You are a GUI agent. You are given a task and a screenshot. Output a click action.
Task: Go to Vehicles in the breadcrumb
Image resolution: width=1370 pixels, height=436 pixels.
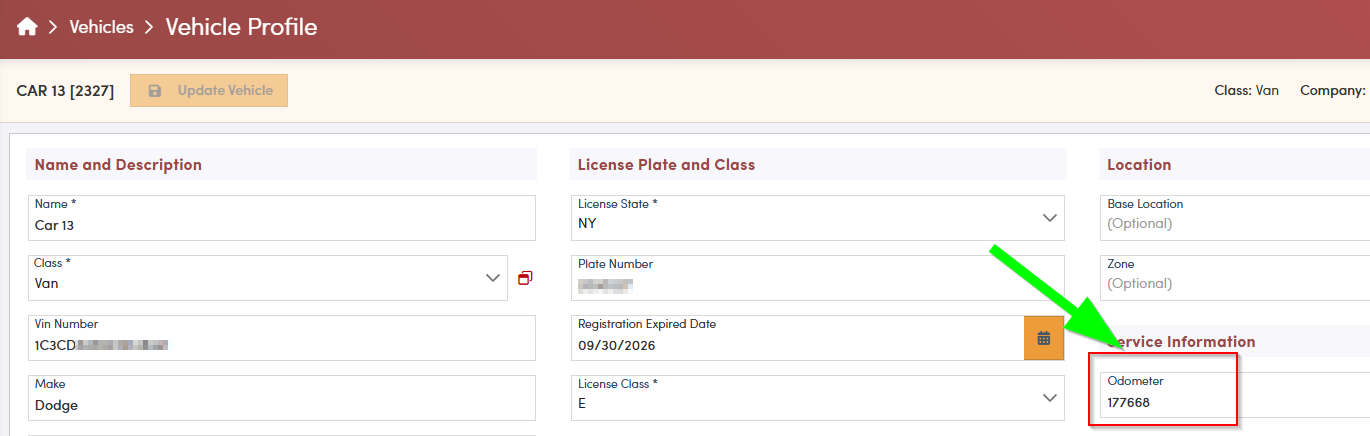coord(101,28)
